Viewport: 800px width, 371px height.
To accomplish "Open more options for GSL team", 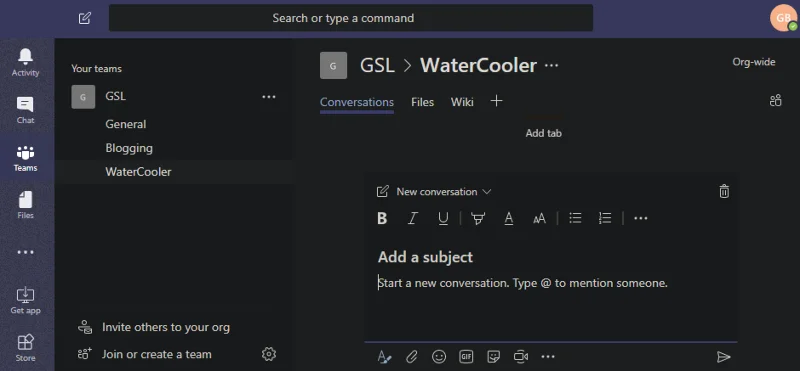I will [269, 96].
